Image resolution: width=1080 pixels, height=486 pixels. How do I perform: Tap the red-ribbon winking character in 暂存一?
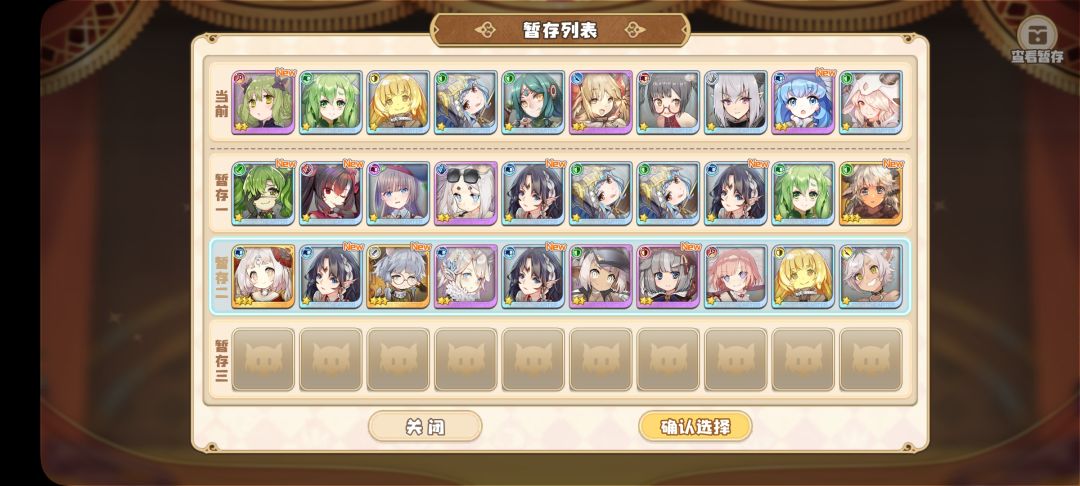tap(331, 193)
